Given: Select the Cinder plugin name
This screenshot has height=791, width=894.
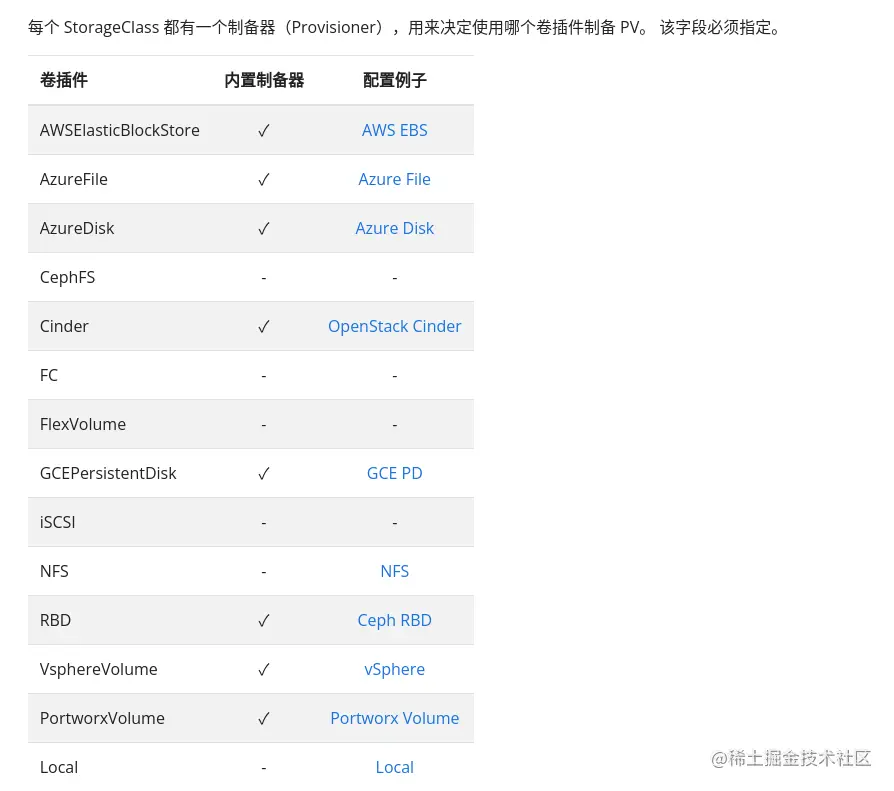Looking at the screenshot, I should [64, 326].
